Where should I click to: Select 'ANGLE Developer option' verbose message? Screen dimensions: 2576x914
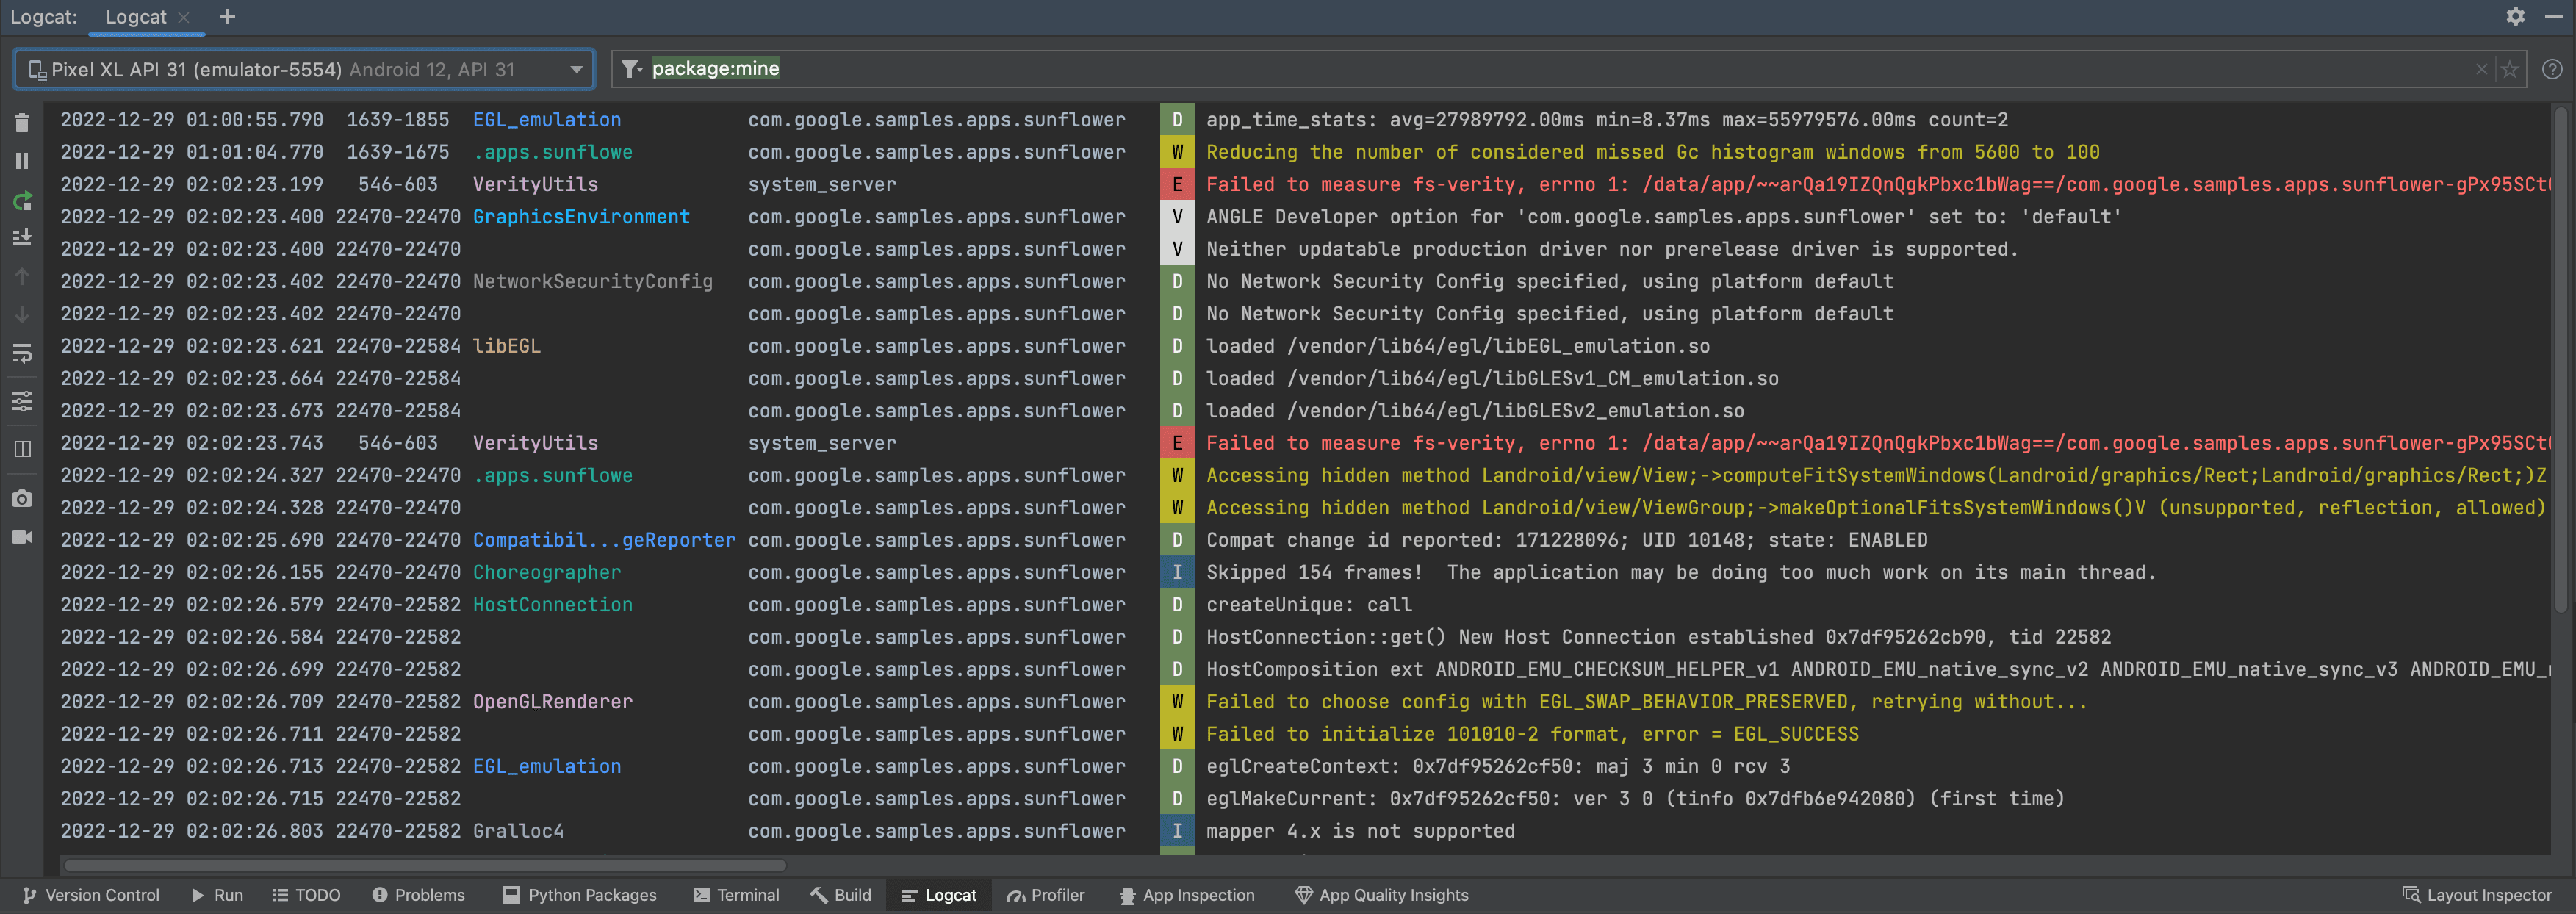tap(1664, 217)
